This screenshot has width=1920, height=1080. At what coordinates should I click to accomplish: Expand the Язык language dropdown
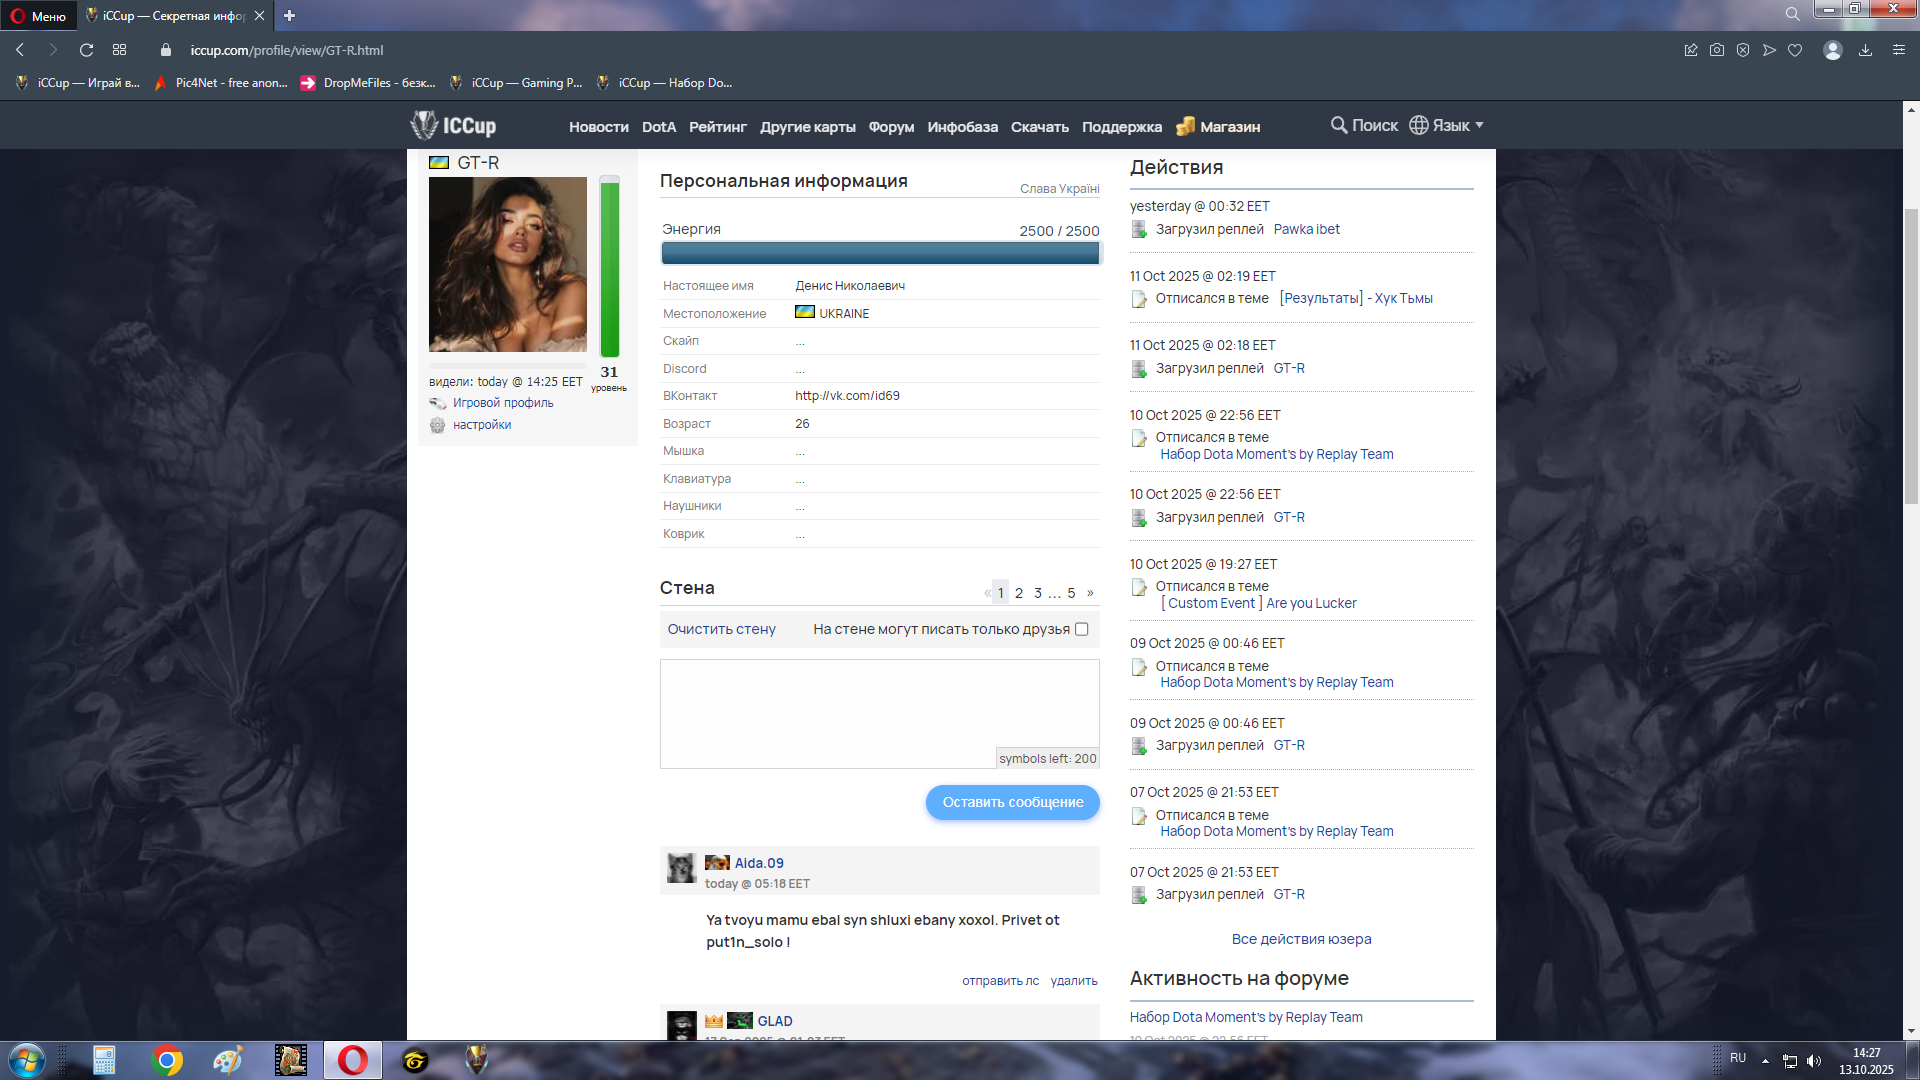point(1447,125)
